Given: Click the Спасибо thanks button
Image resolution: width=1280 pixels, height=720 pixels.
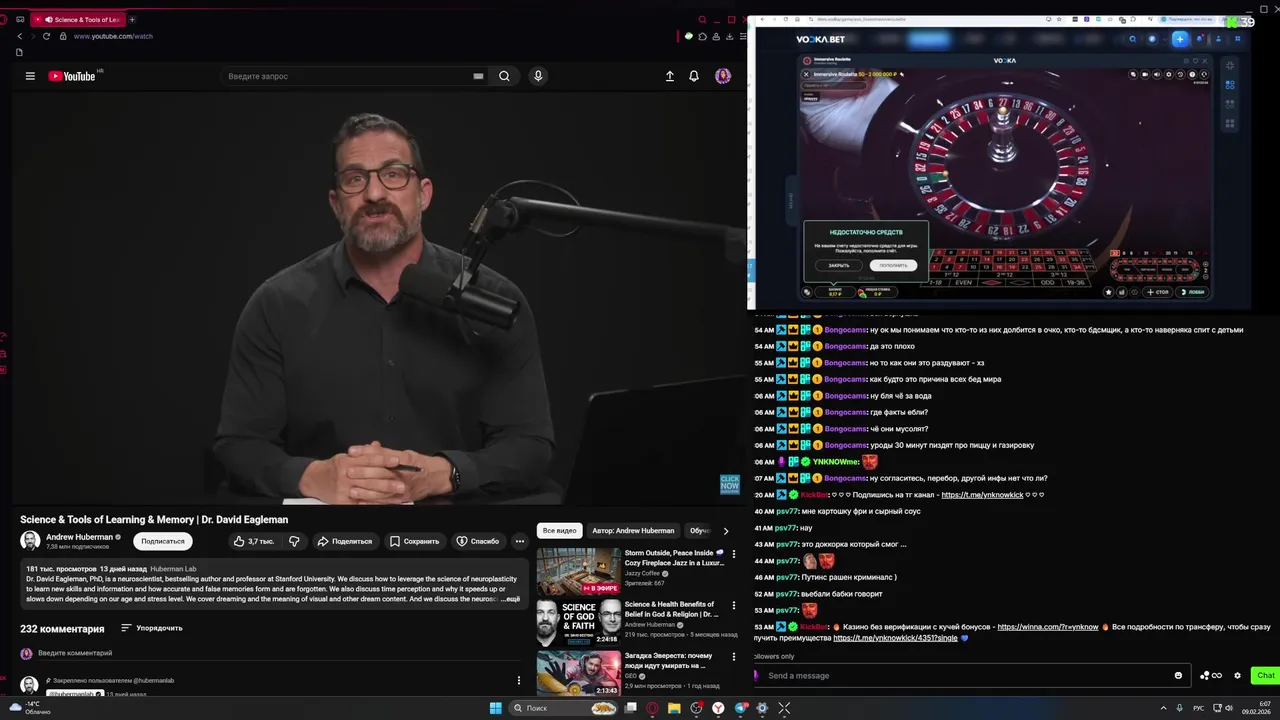Looking at the screenshot, I should (477, 541).
